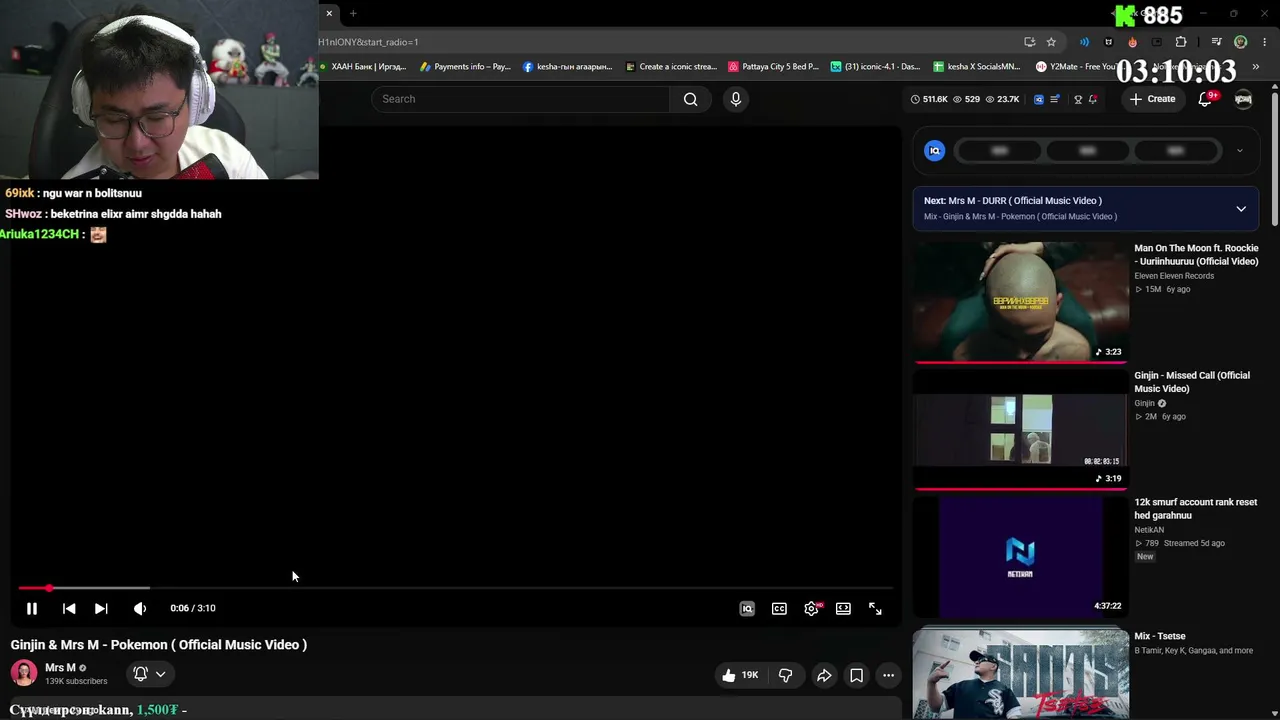This screenshot has width=1280, height=720.
Task: Open the Payments info bookmark
Action: point(465,67)
